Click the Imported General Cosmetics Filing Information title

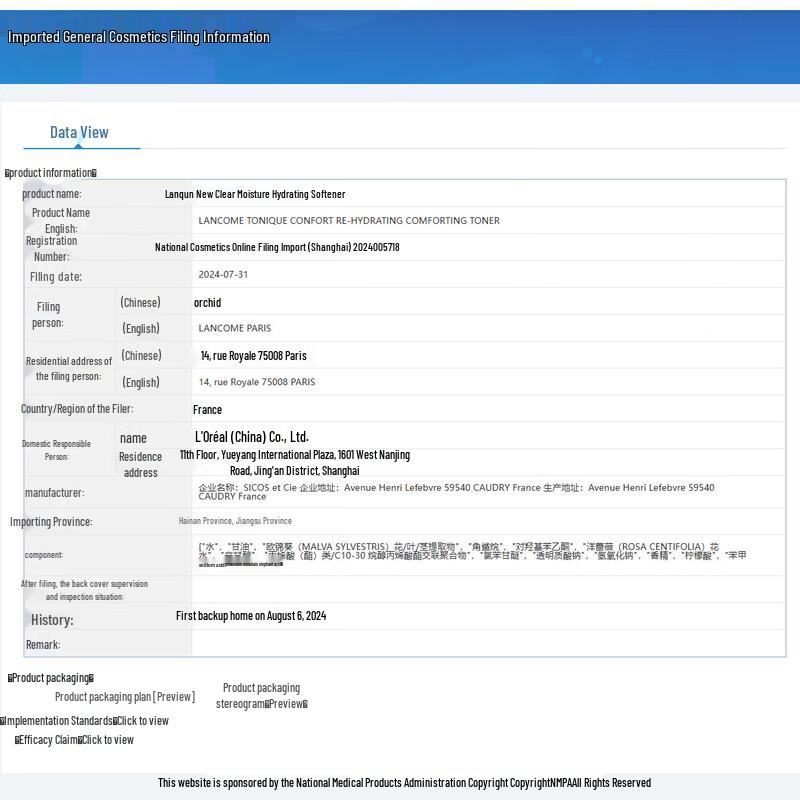tap(139, 38)
